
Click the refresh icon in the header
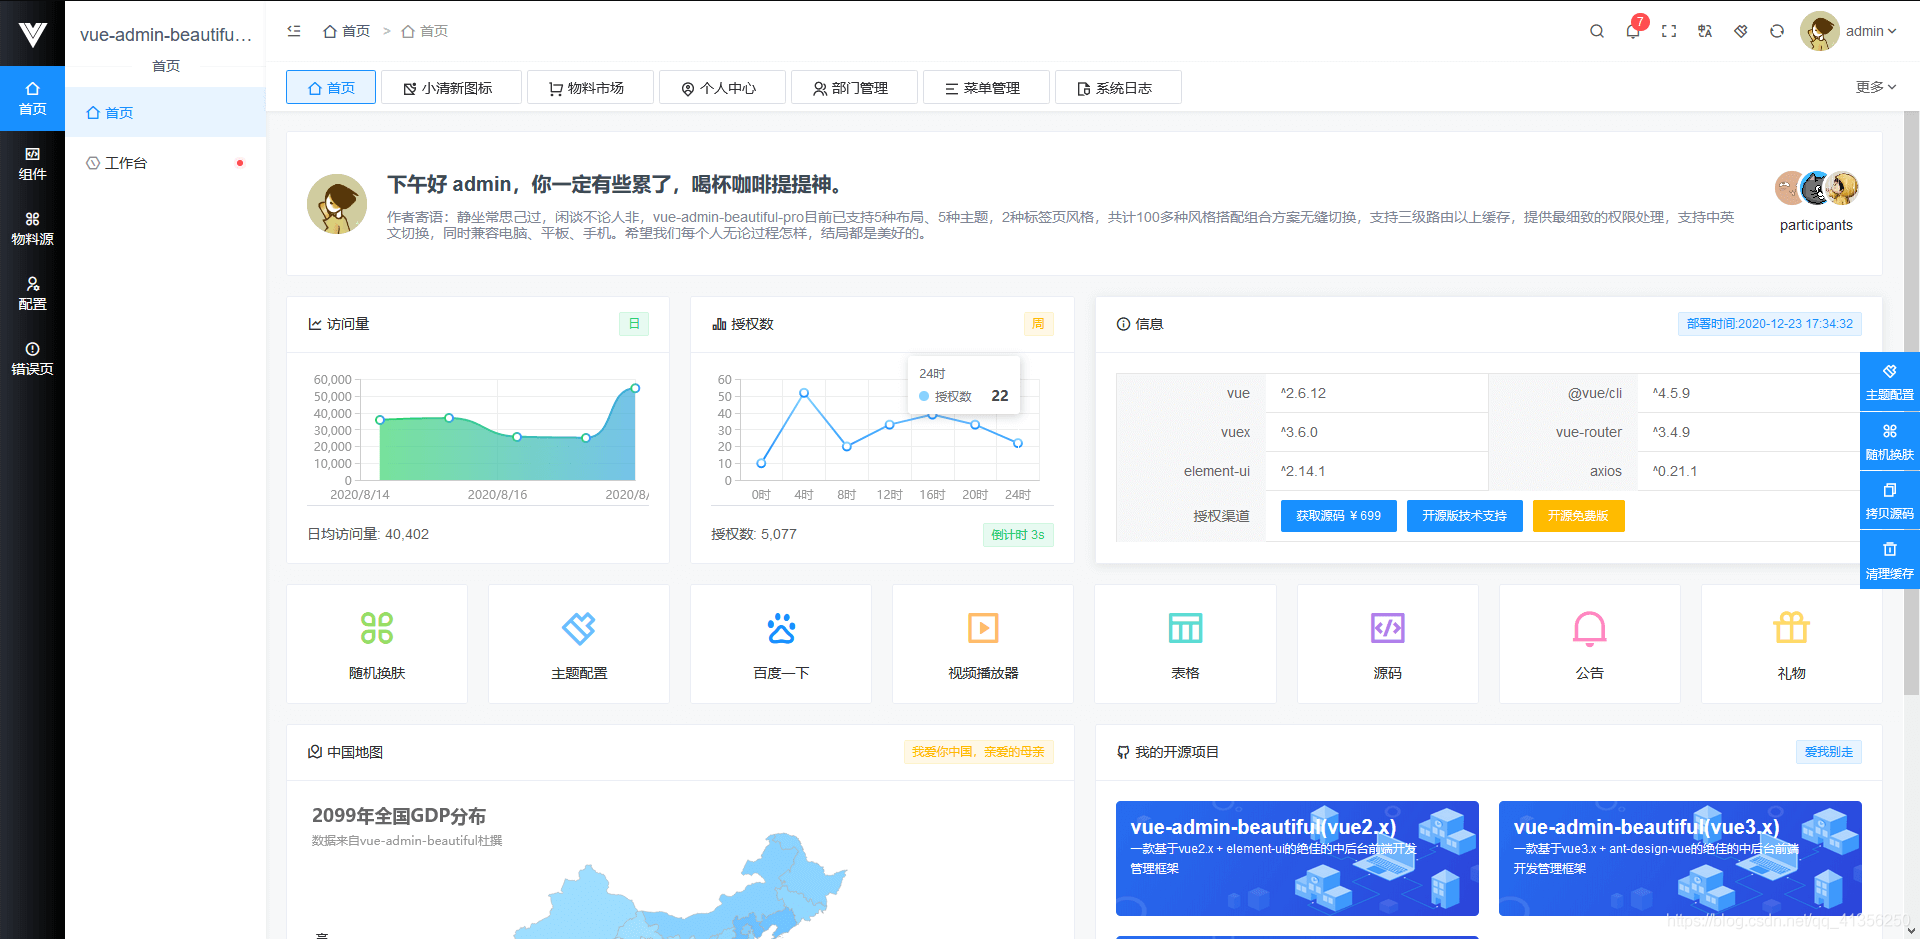coord(1777,31)
